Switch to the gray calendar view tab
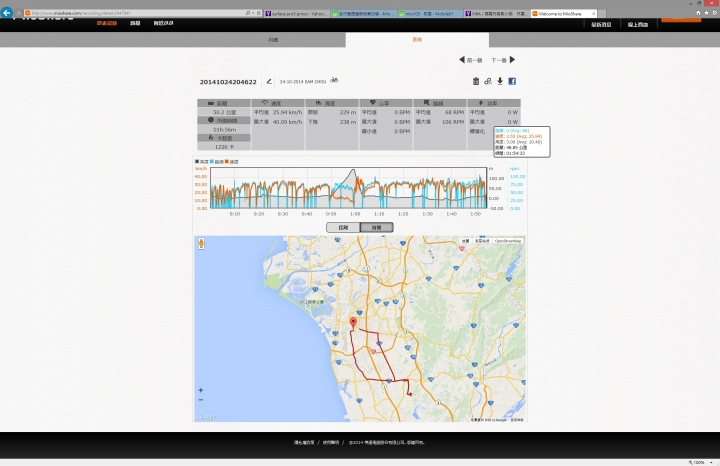Image resolution: width=720 pixels, height=466 pixels. [x=273, y=40]
